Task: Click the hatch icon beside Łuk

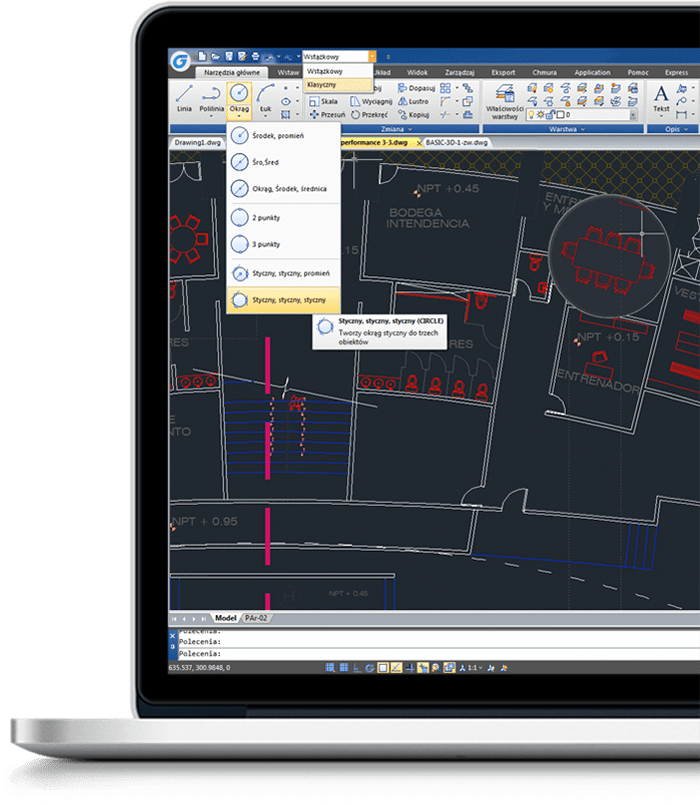Action: pyautogui.click(x=286, y=115)
